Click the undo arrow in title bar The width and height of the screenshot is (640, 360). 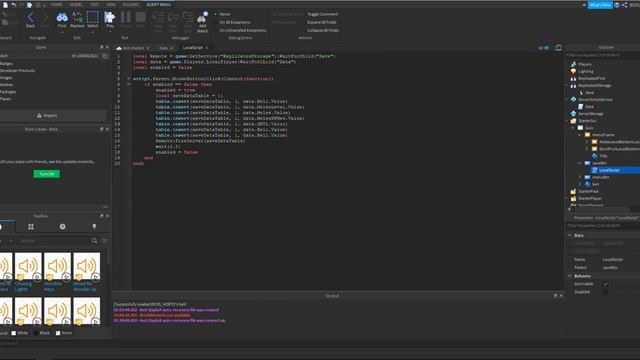coord(13,5)
